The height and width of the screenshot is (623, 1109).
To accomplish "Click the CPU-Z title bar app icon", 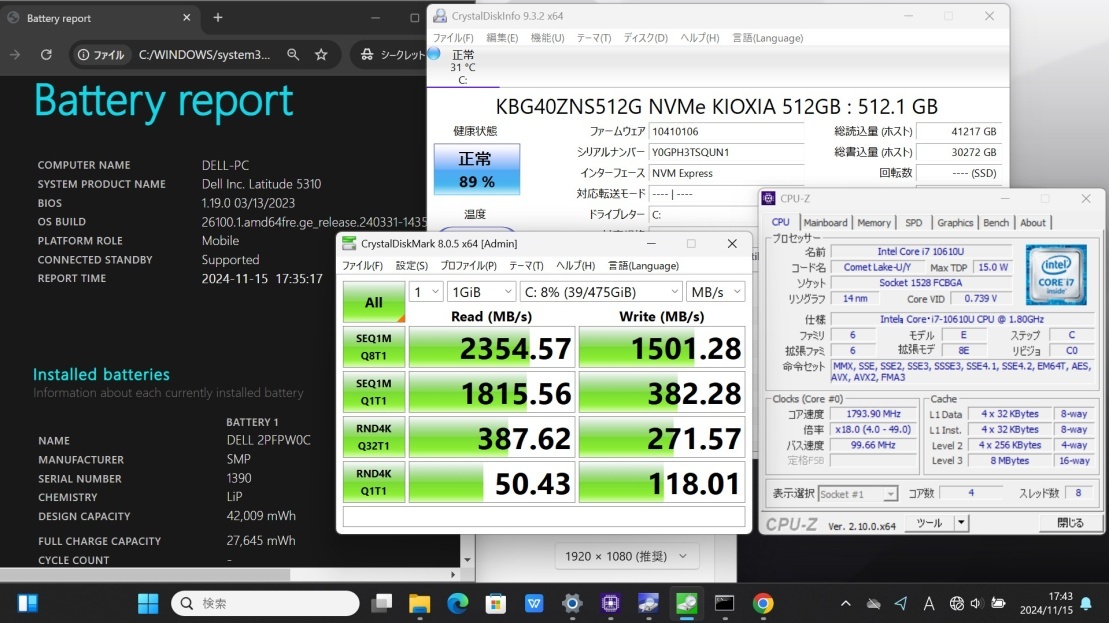I will (x=768, y=199).
